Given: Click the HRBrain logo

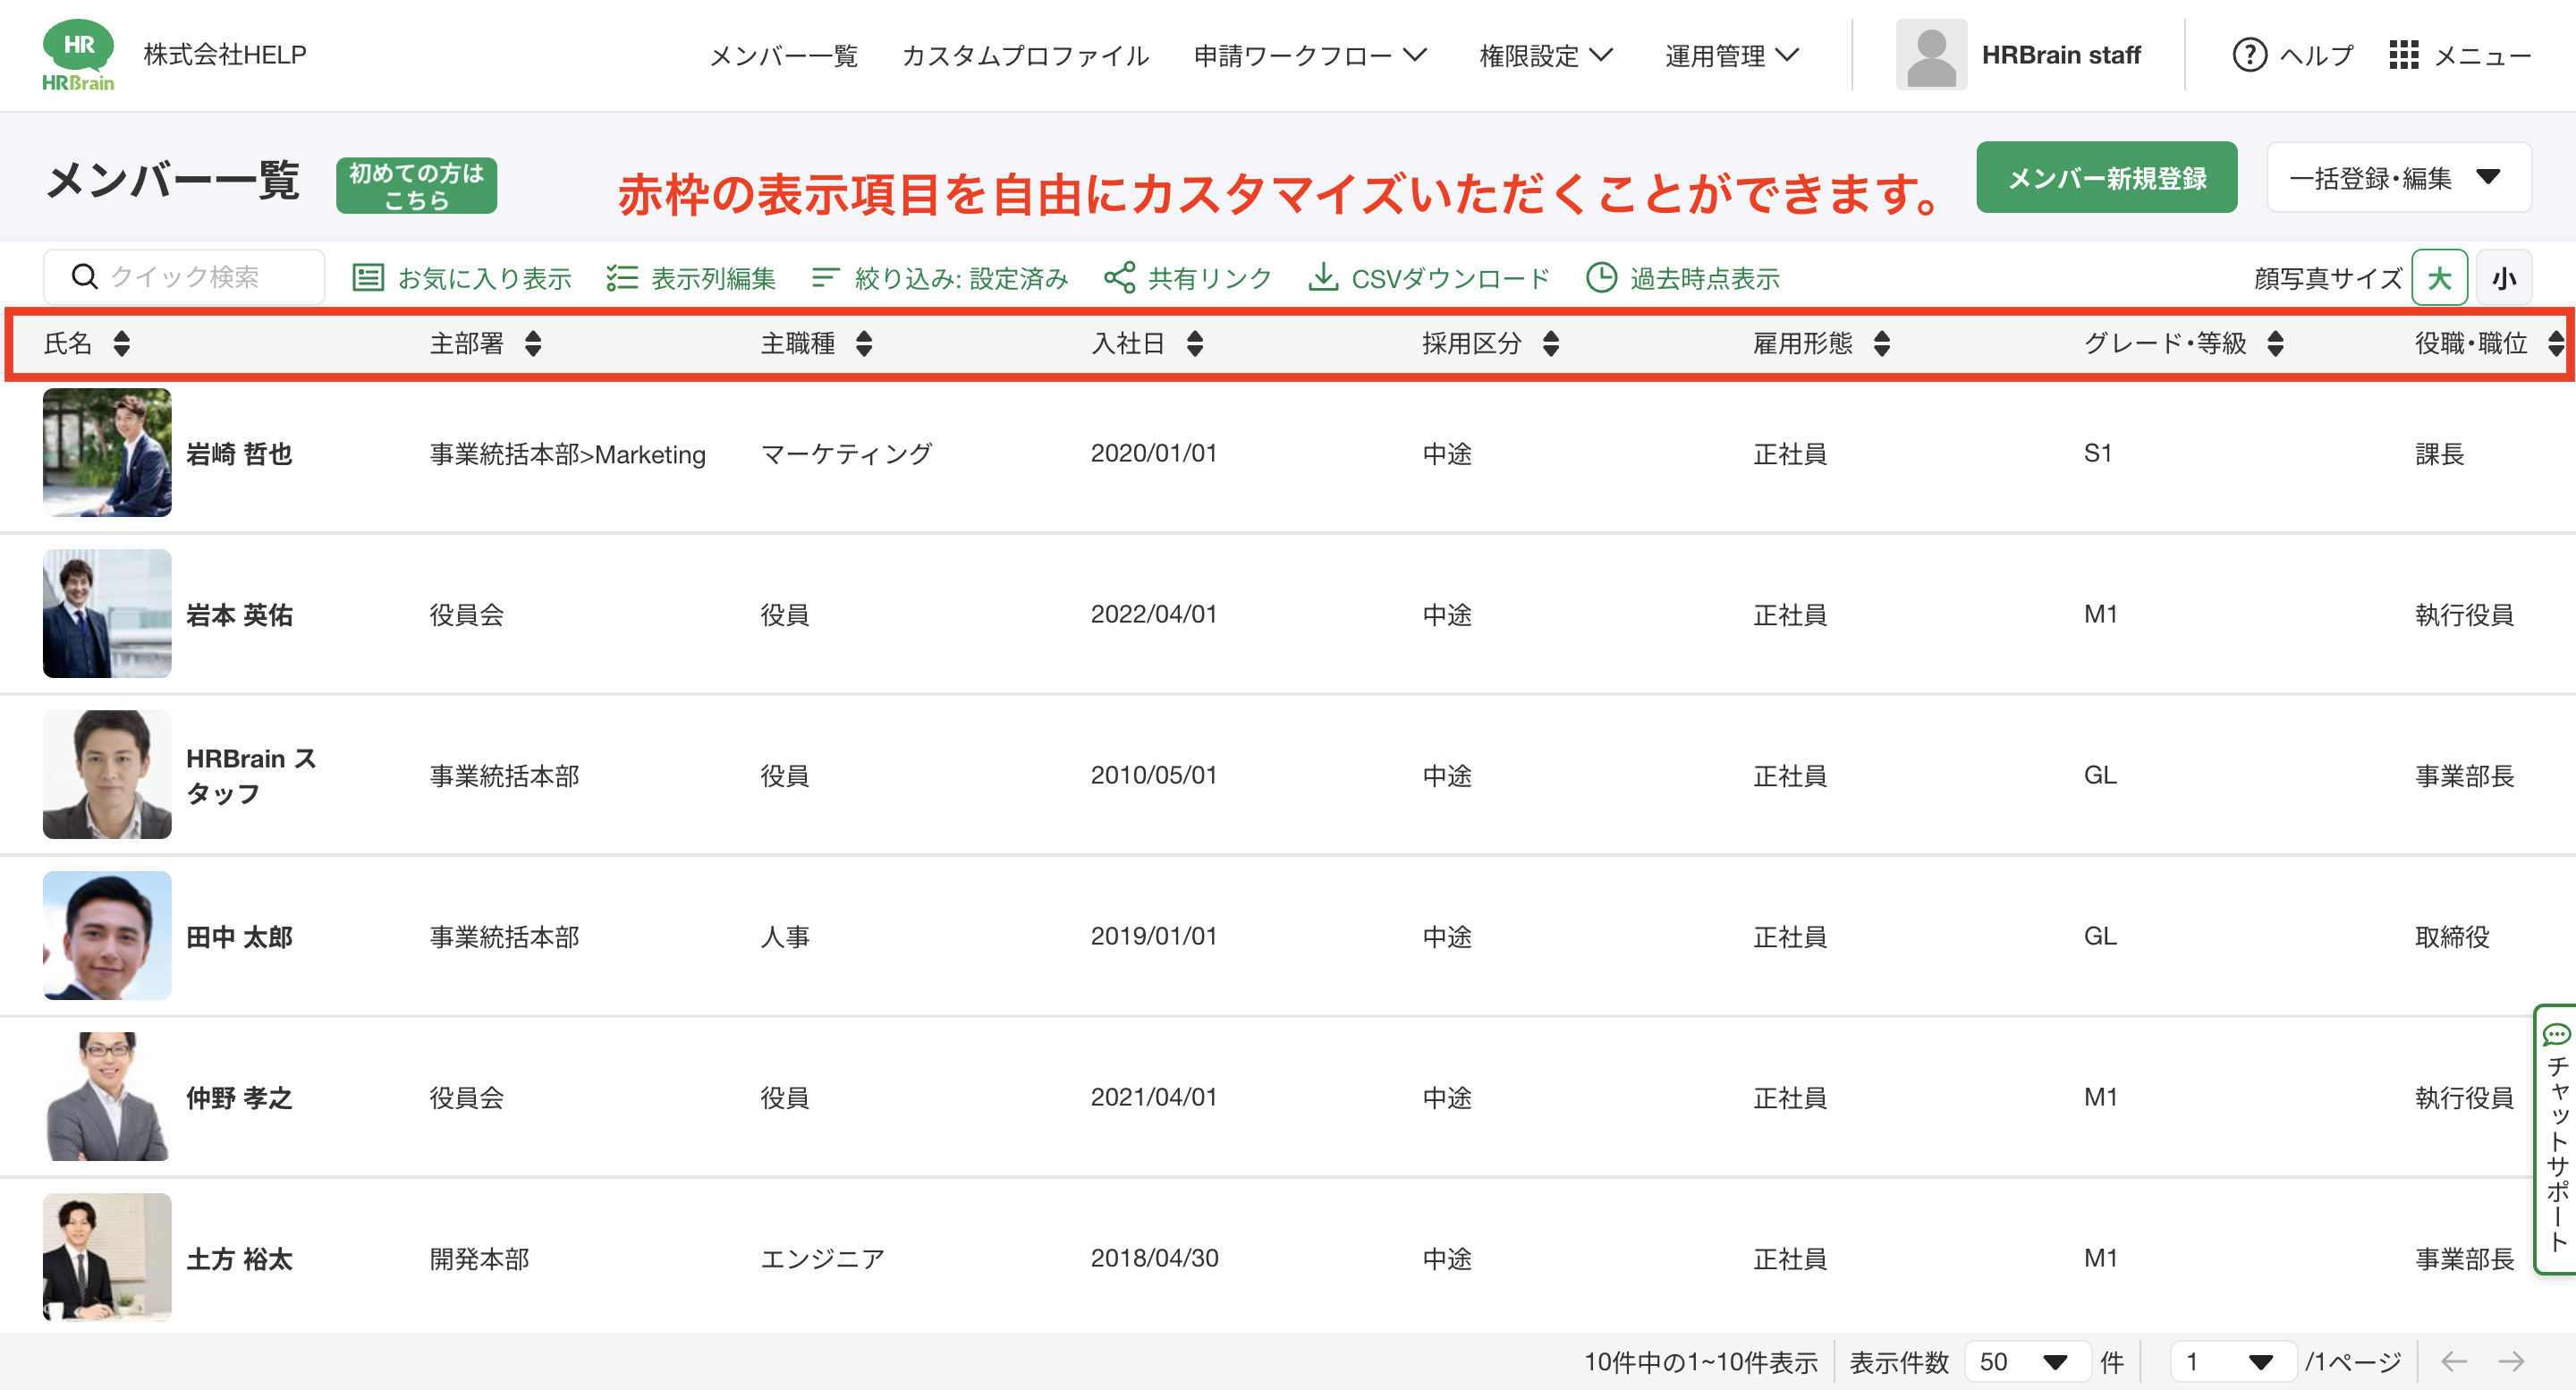Looking at the screenshot, I should [78, 55].
